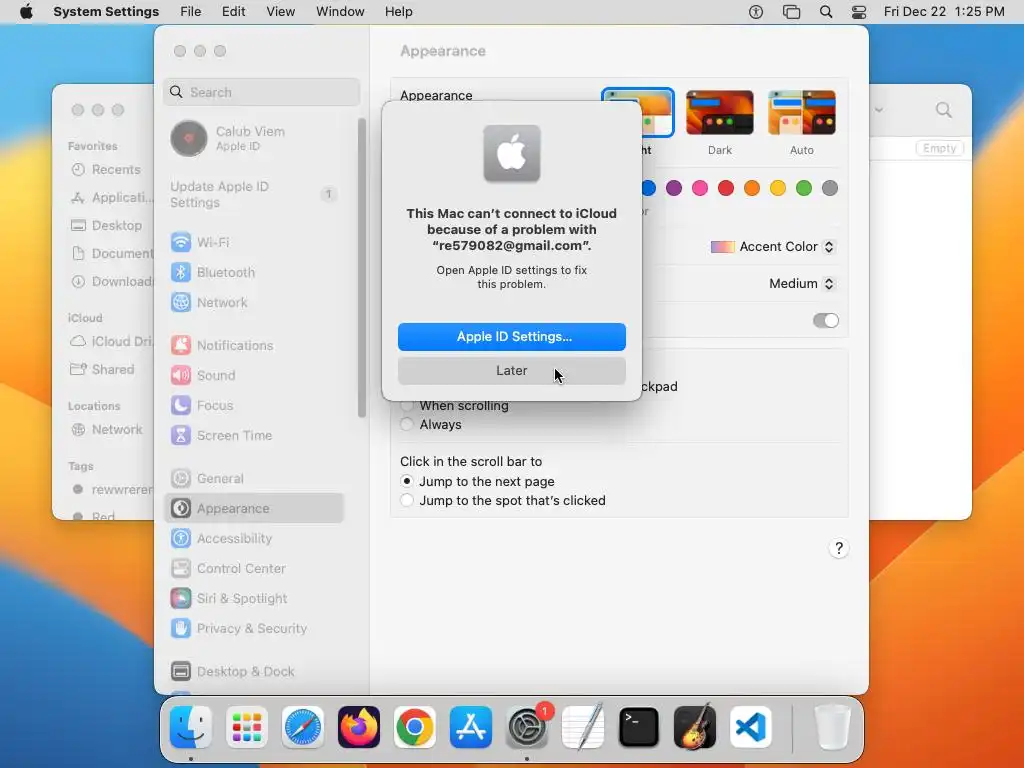Image resolution: width=1024 pixels, height=768 pixels.
Task: Toggle the wallpaper tinting switch
Action: tap(825, 320)
